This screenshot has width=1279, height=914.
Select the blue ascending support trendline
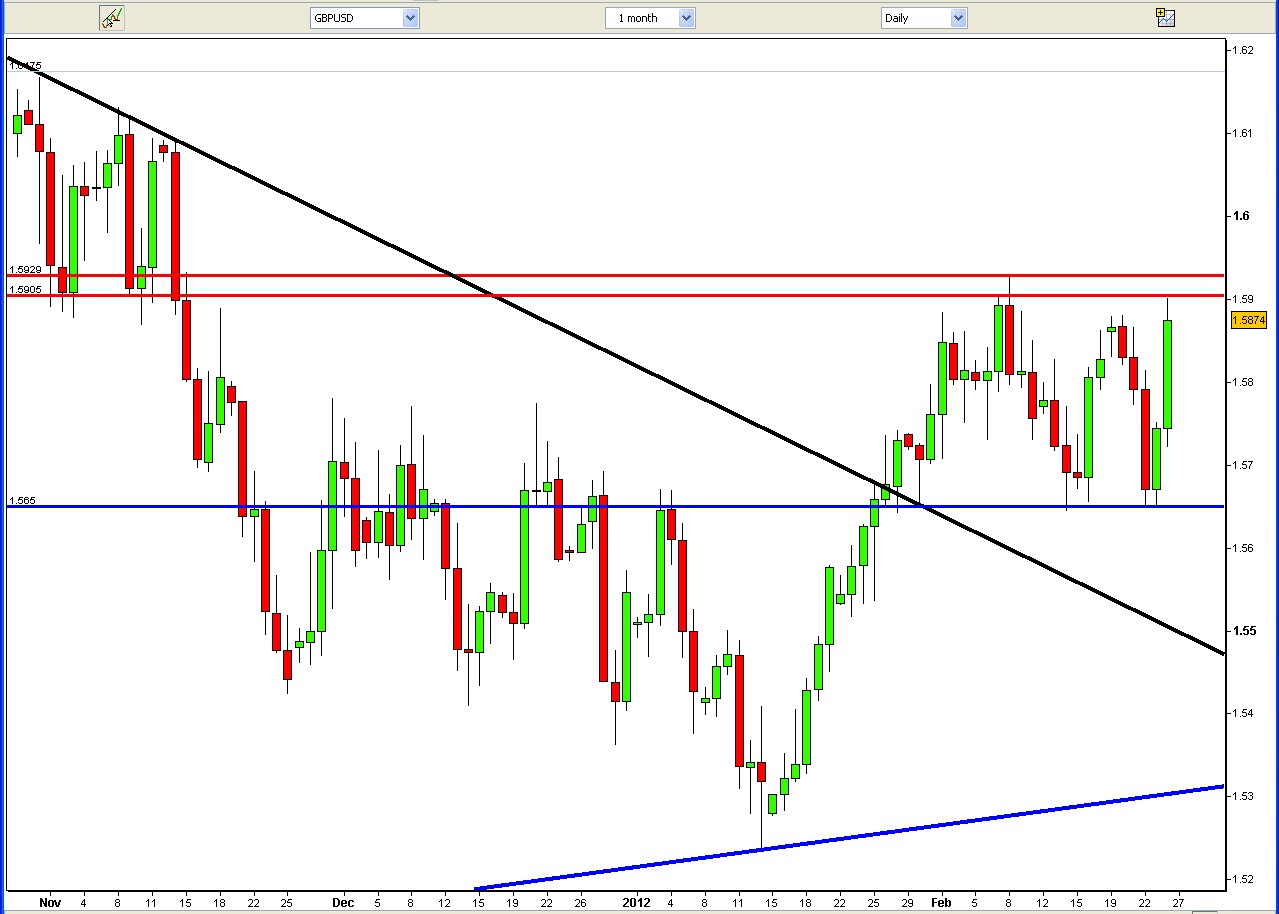pyautogui.click(x=850, y=838)
